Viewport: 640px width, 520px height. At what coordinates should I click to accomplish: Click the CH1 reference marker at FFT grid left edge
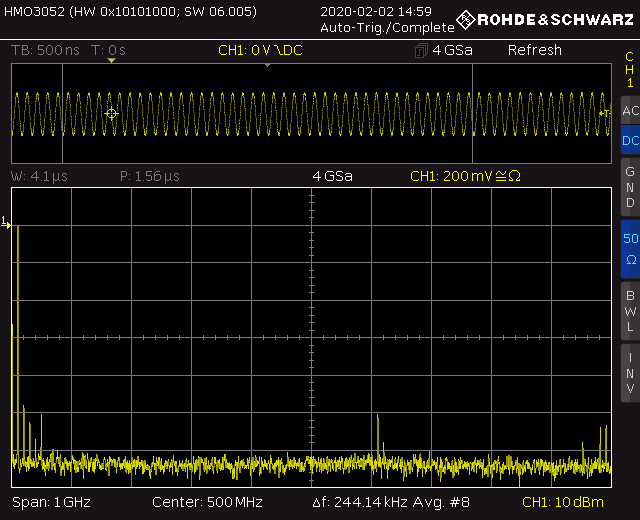coord(5,222)
